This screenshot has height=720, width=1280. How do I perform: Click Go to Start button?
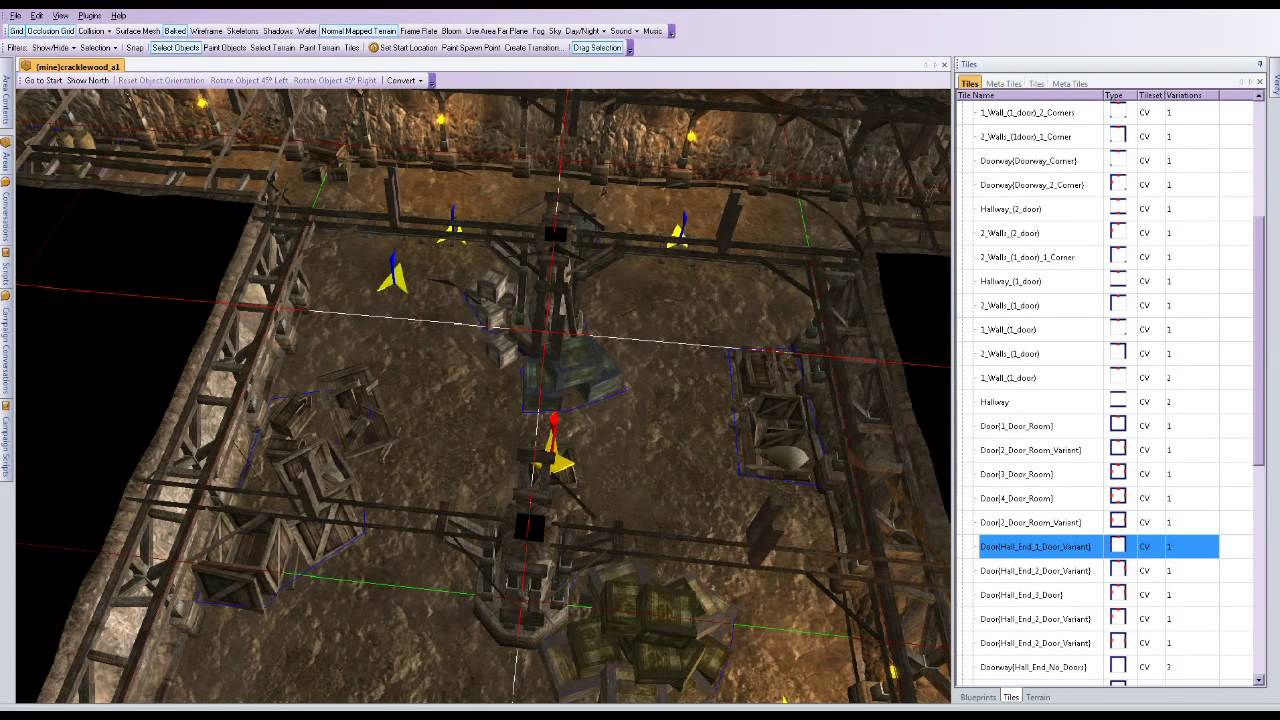click(43, 80)
